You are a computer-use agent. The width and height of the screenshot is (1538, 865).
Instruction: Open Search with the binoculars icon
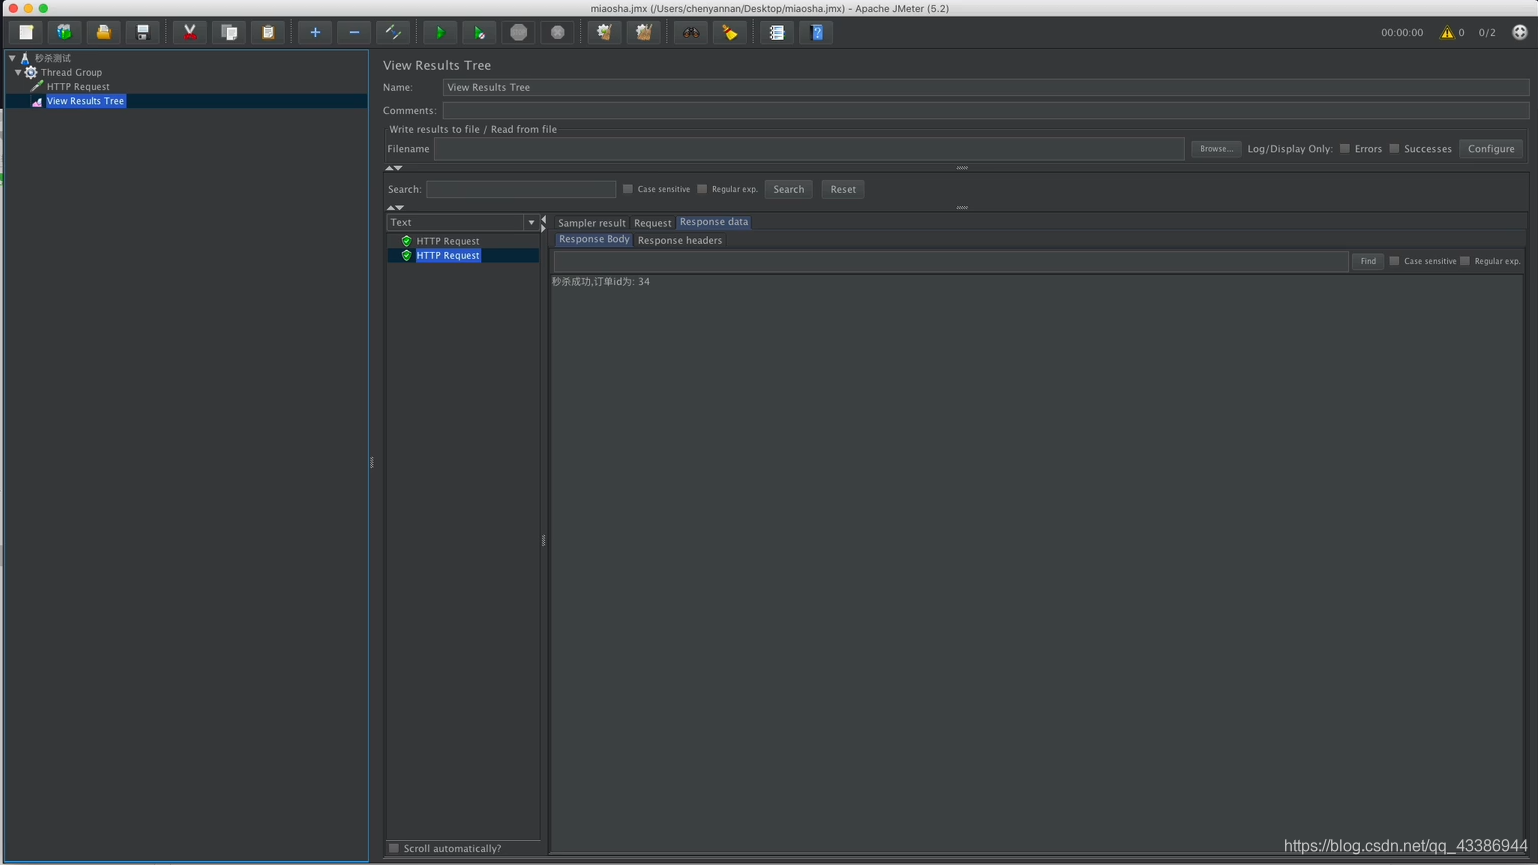coord(691,32)
